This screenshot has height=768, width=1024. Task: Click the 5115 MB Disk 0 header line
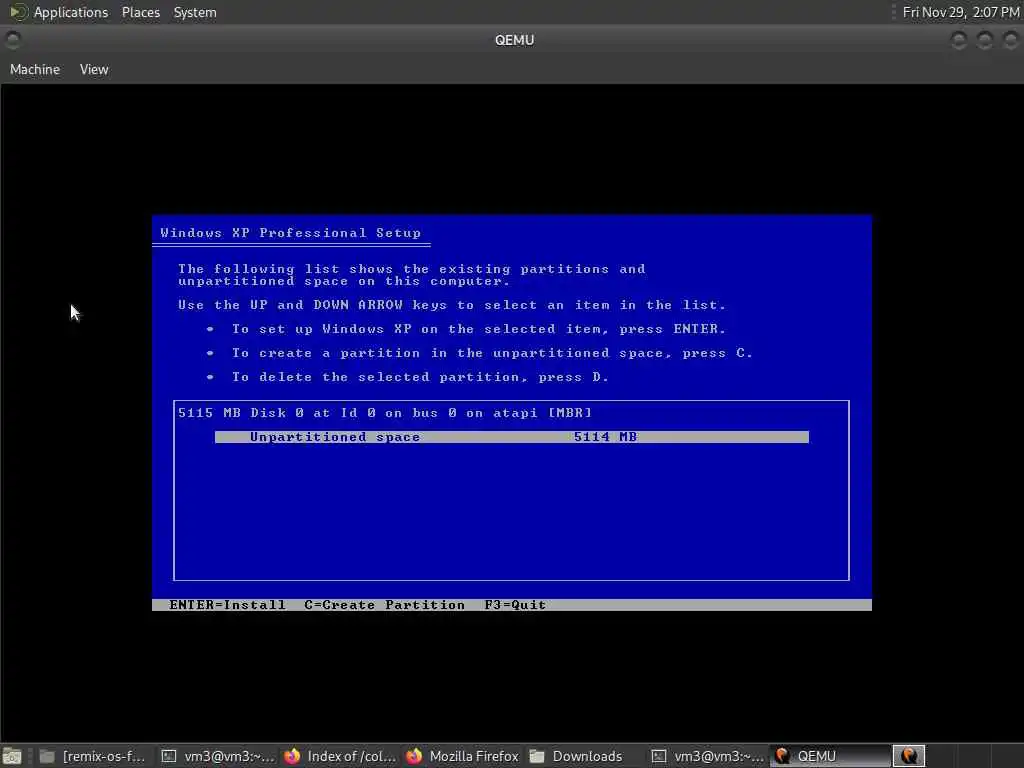coord(385,413)
